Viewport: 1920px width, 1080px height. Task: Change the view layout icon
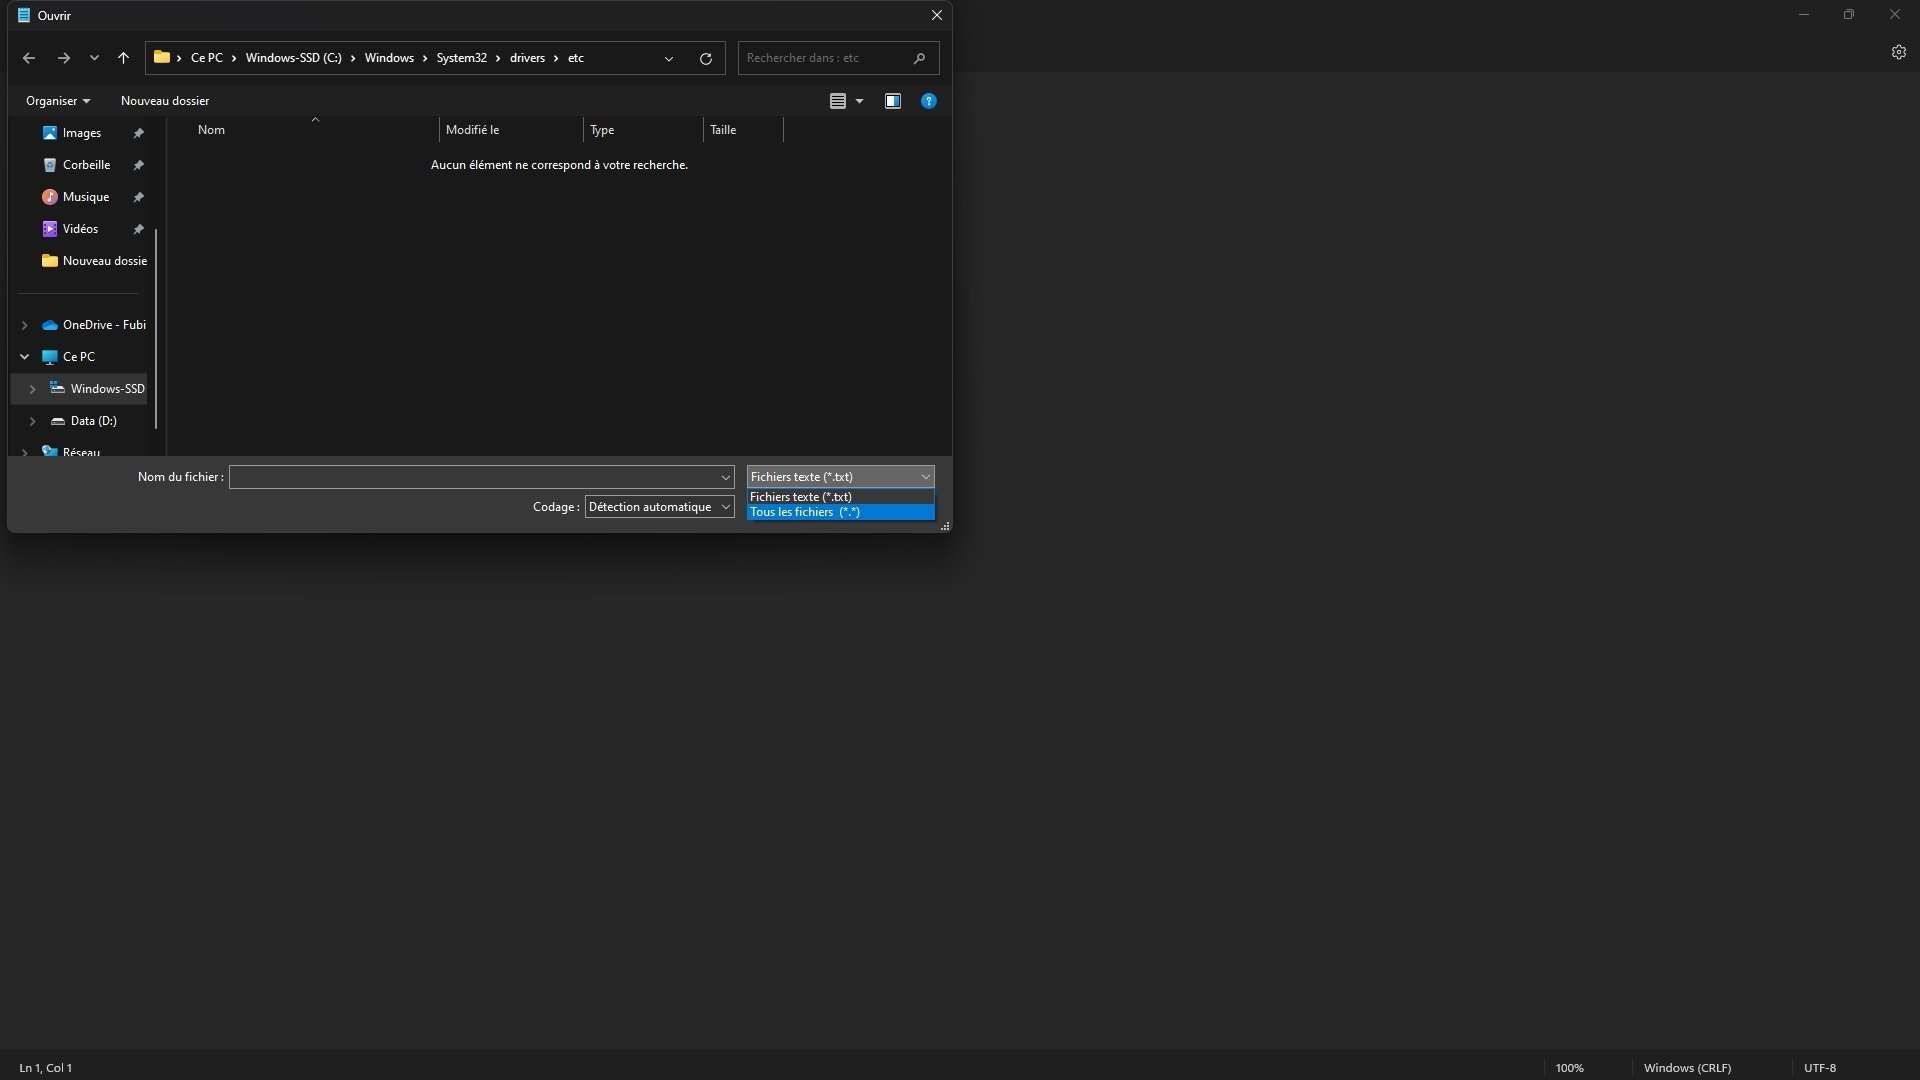click(838, 101)
